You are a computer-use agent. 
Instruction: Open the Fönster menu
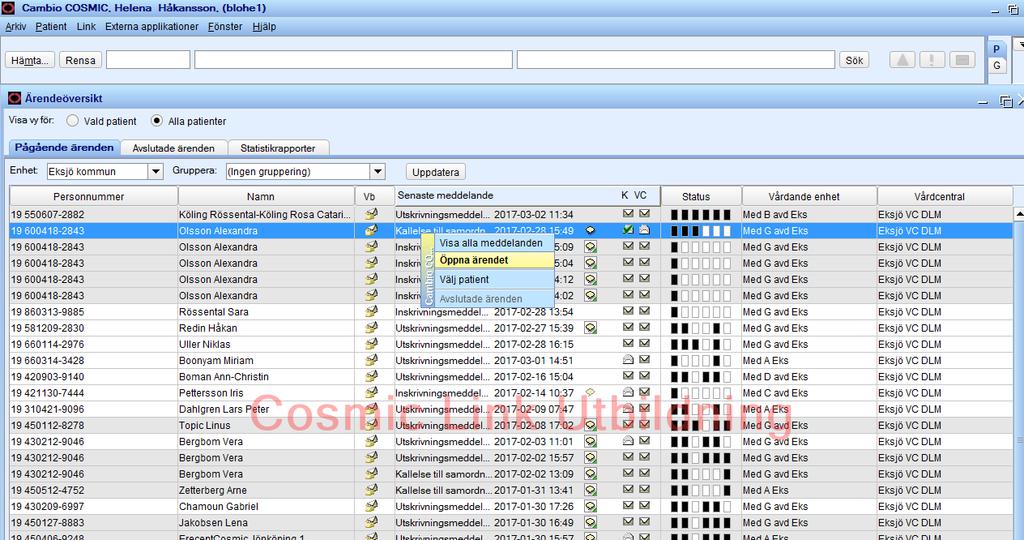(x=225, y=27)
